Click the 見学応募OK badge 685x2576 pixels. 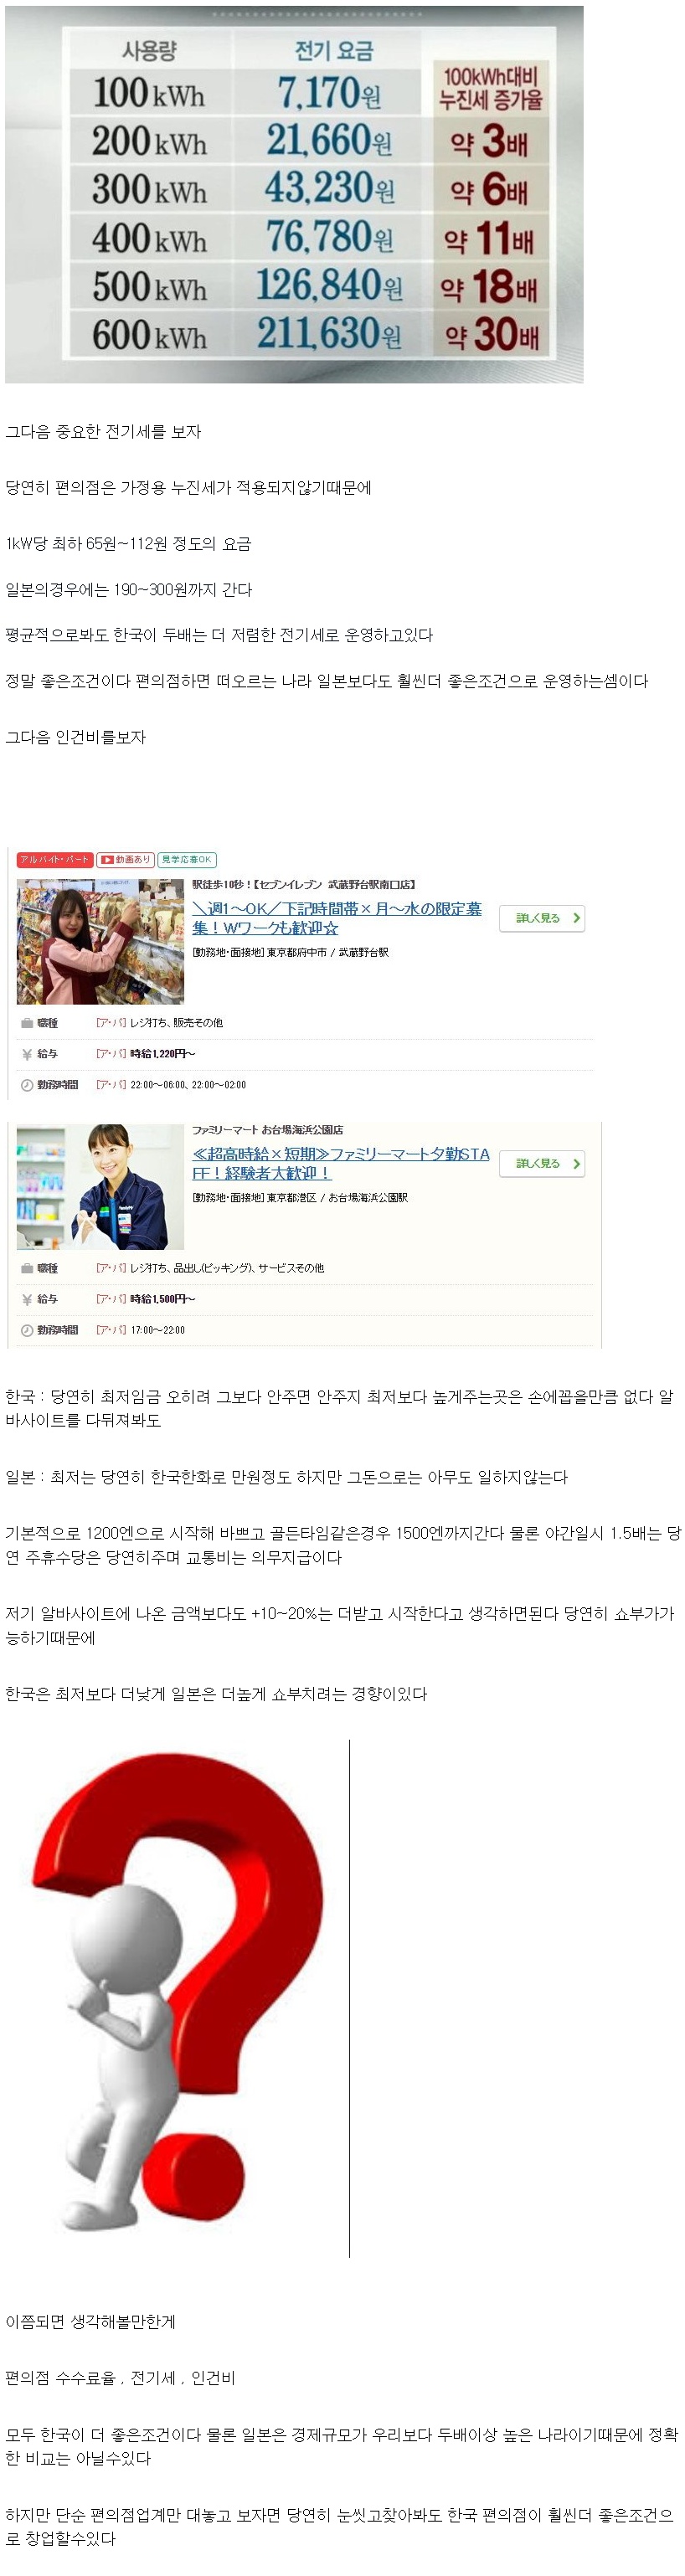coord(187,859)
